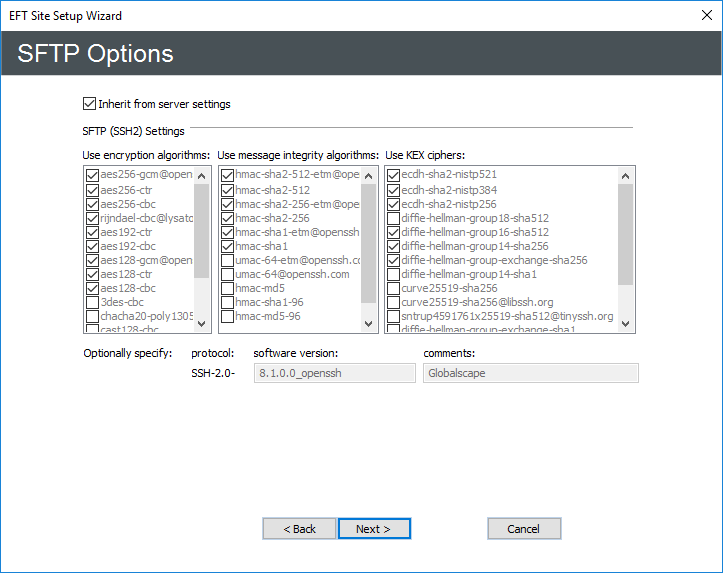Screen dimensions: 723x573
Task: Uncheck Inherit from server settings checkbox
Action: [91, 104]
